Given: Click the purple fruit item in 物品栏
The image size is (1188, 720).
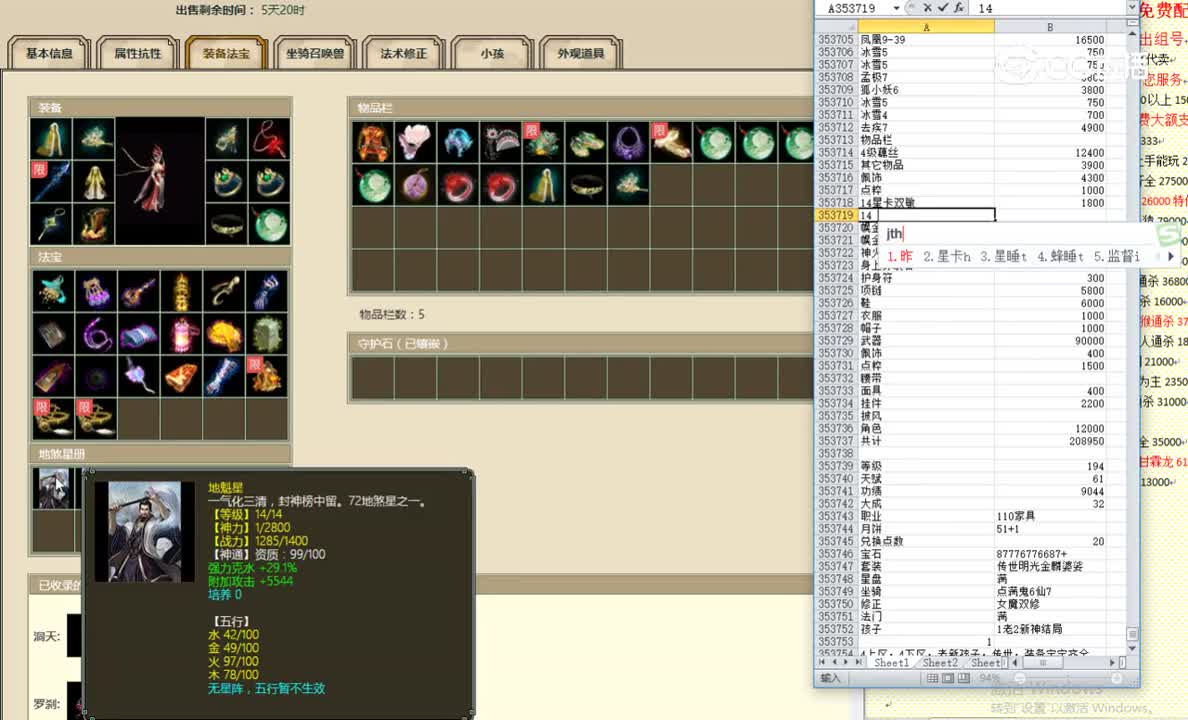Looking at the screenshot, I should (x=415, y=185).
